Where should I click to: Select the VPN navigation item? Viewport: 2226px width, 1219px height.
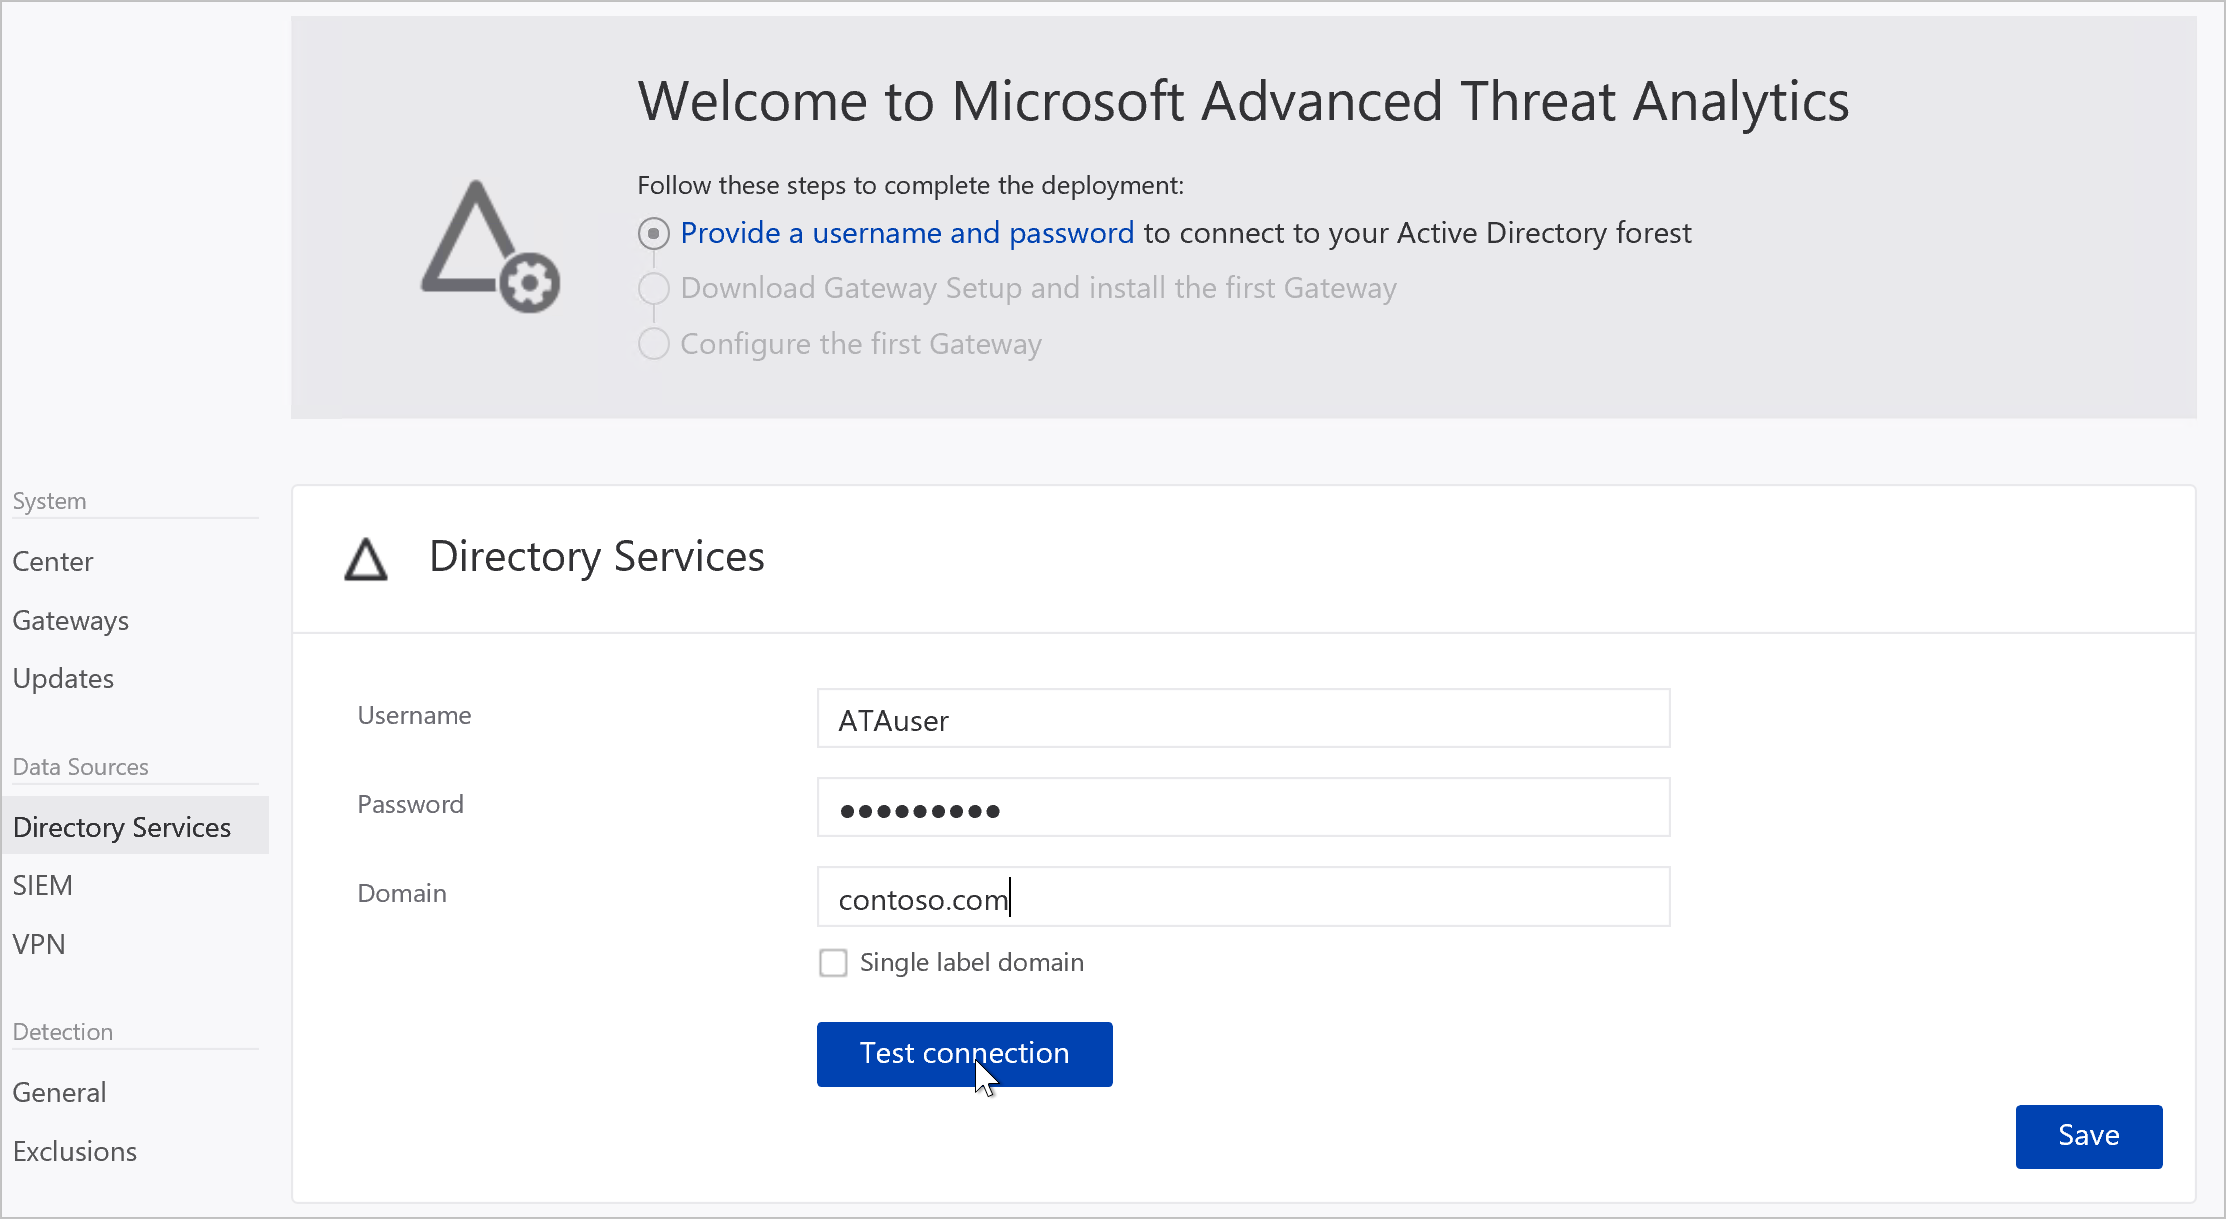point(39,943)
